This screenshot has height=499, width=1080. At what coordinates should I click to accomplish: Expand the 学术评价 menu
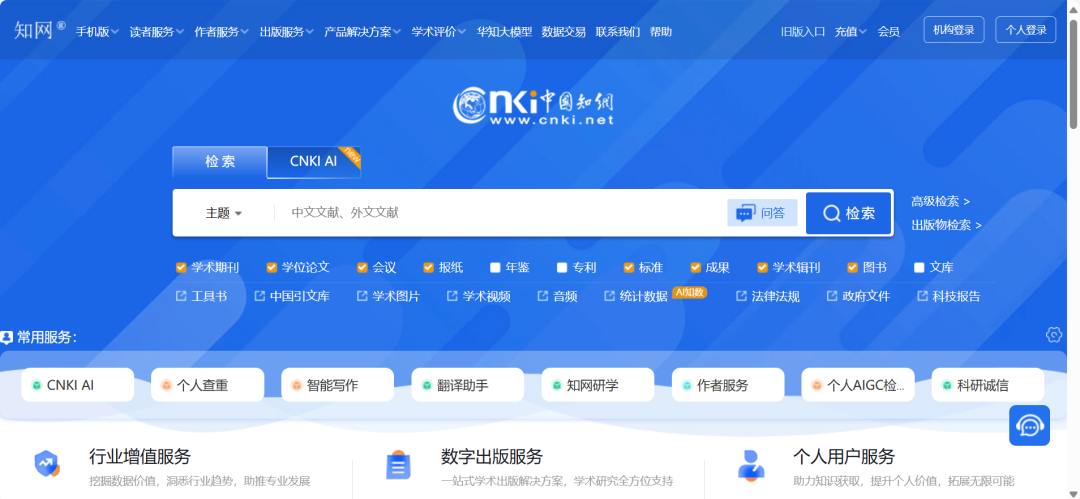coord(439,32)
